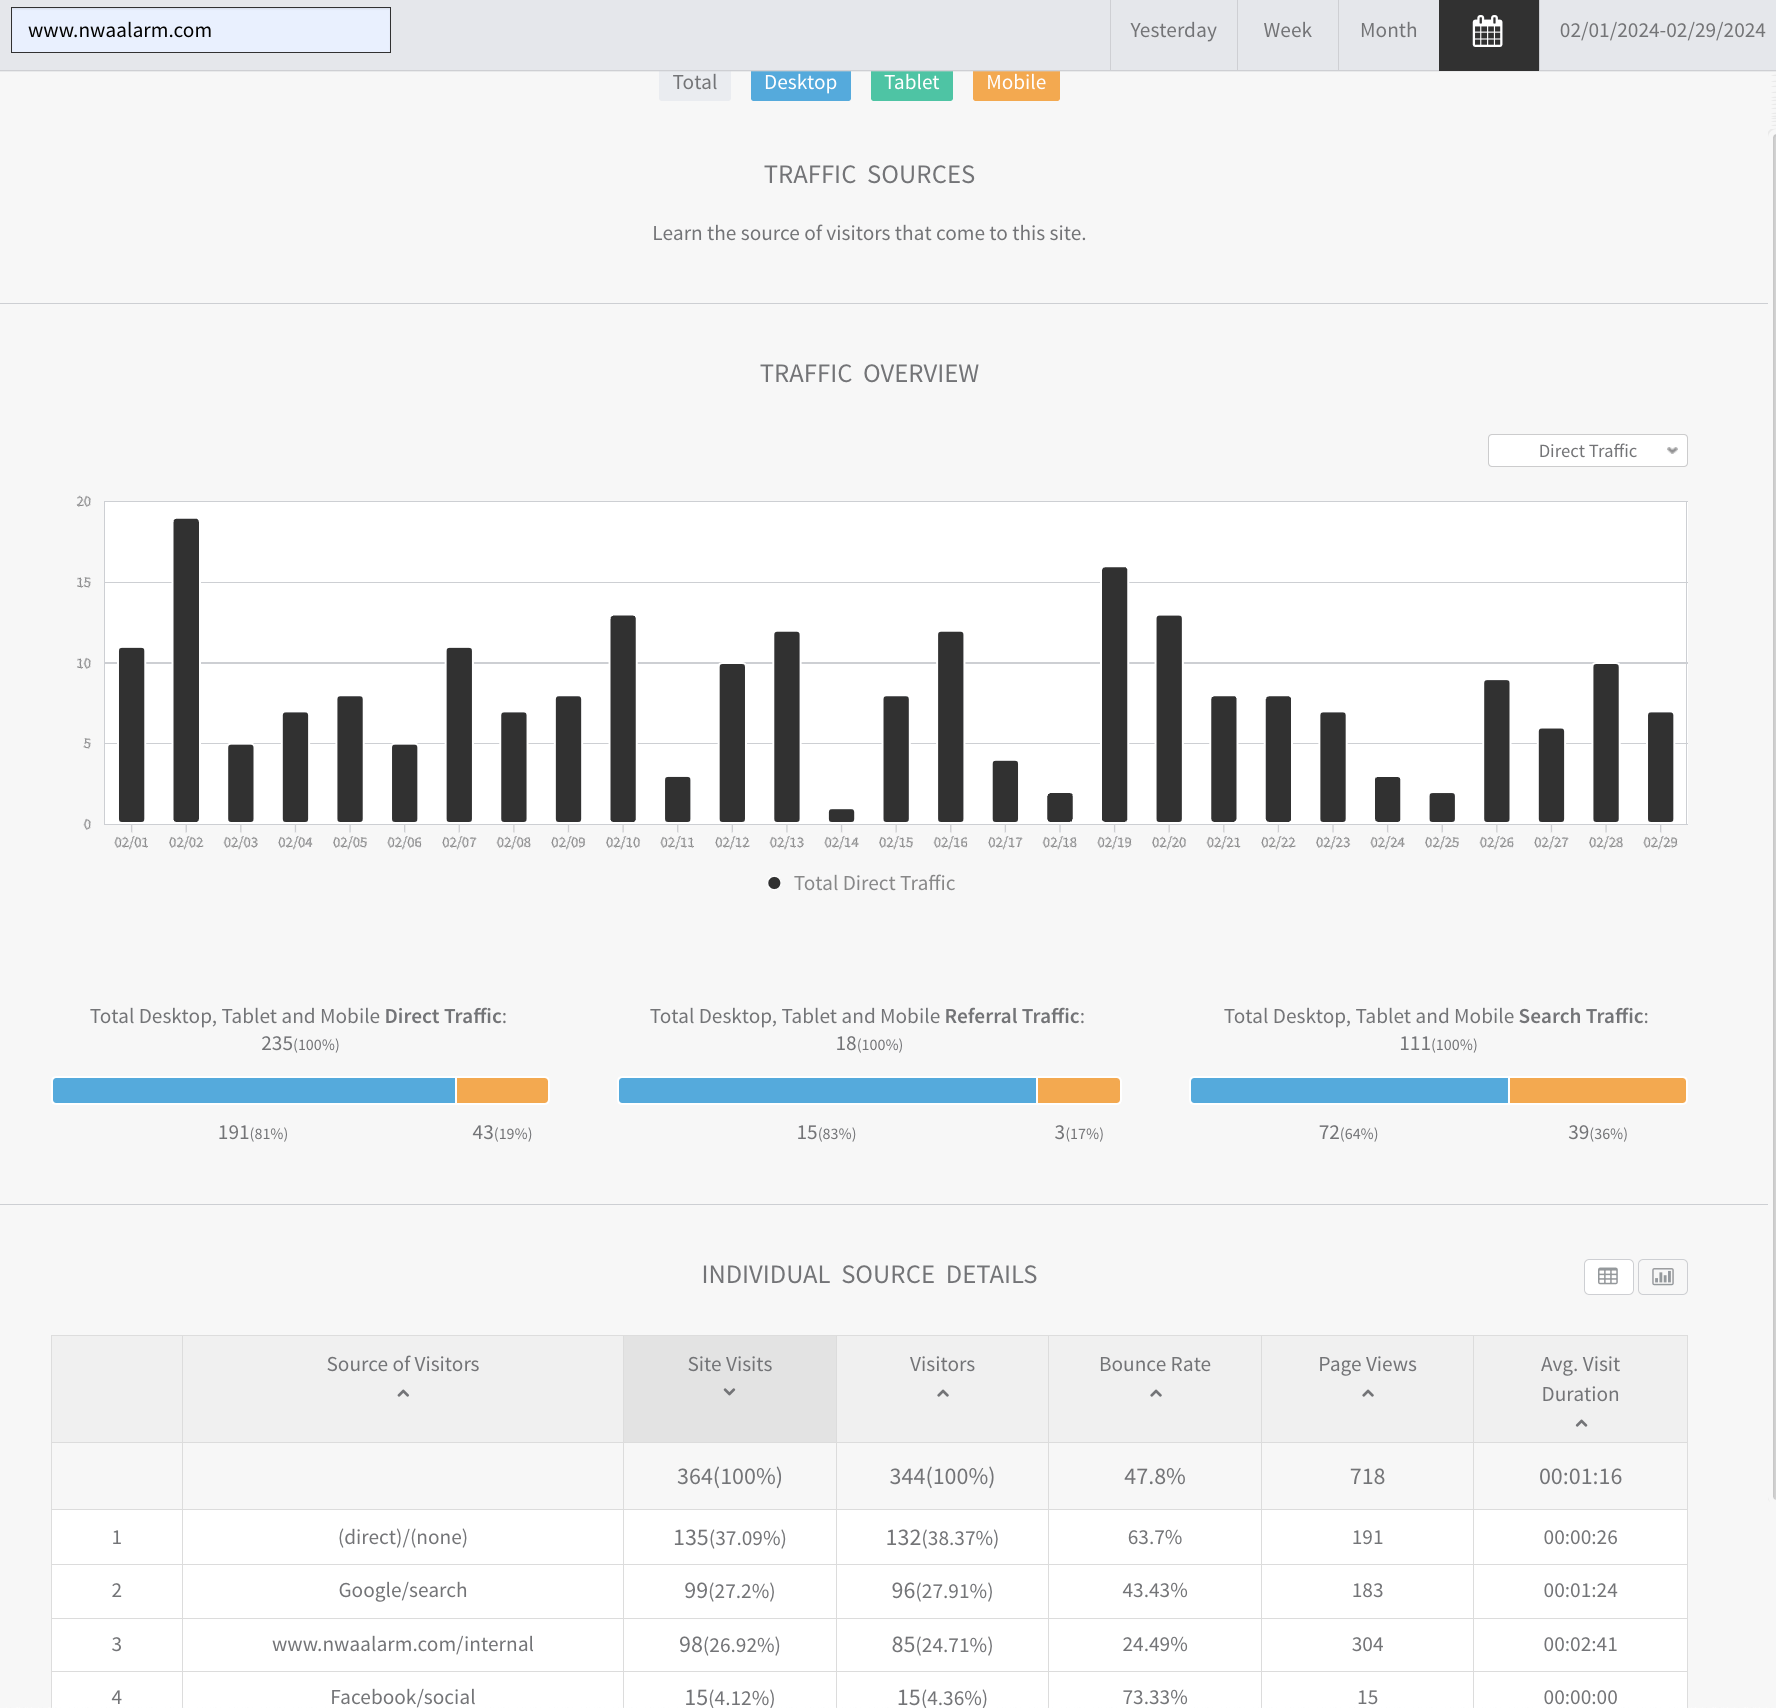Click the 191(81%) desktop direct value

253,1133
